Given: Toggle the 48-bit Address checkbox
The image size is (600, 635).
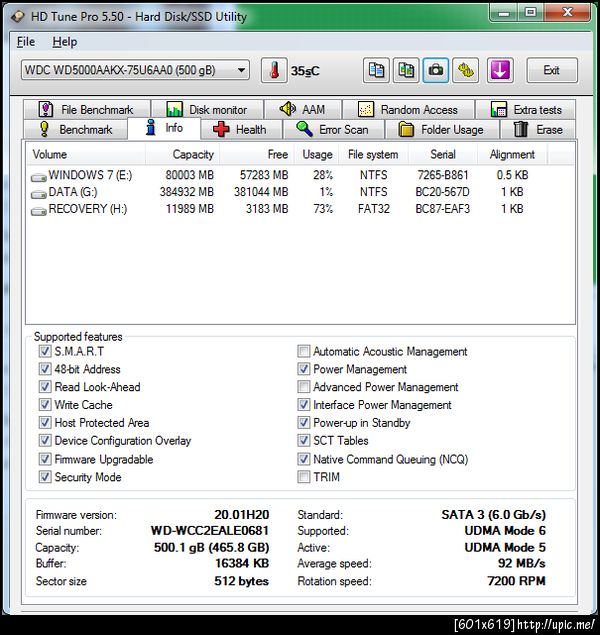Looking at the screenshot, I should click(x=45, y=369).
